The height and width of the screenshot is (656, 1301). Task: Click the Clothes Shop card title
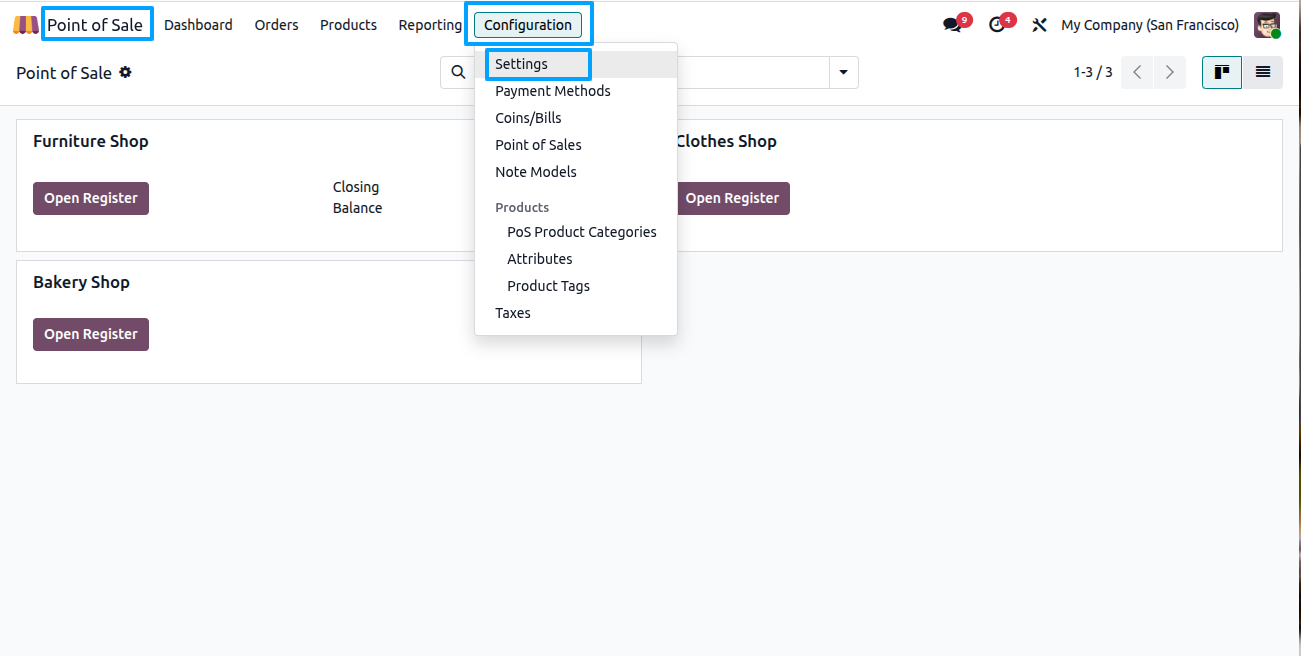pyautogui.click(x=726, y=141)
